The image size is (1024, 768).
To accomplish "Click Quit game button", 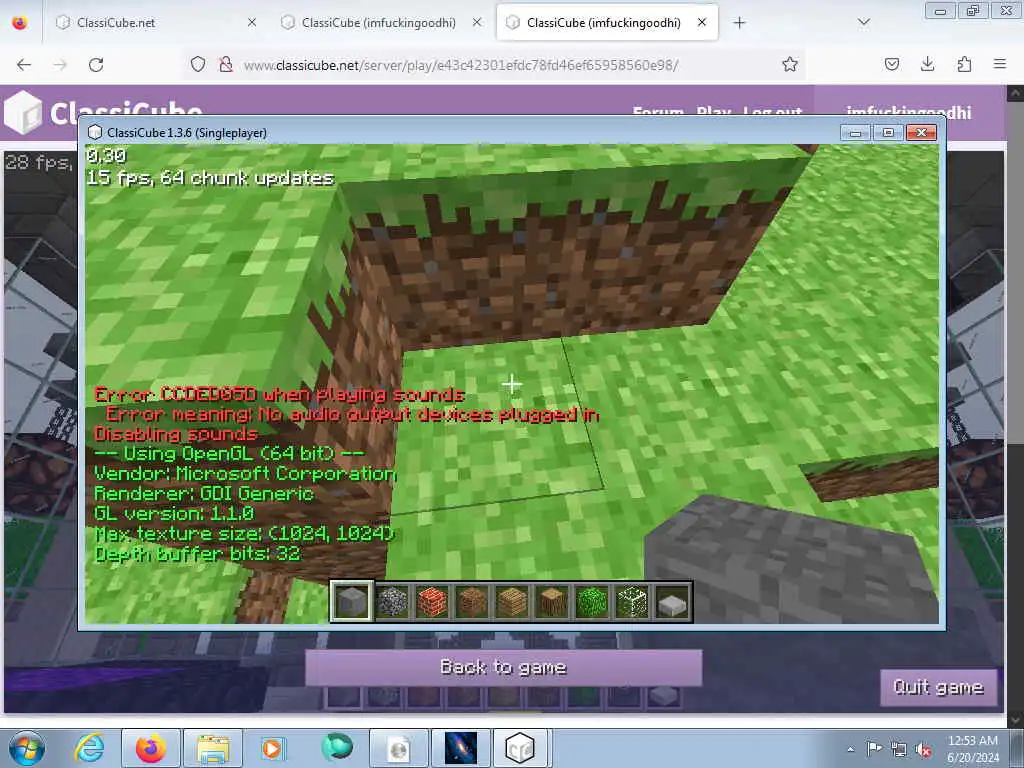I will click(x=938, y=687).
